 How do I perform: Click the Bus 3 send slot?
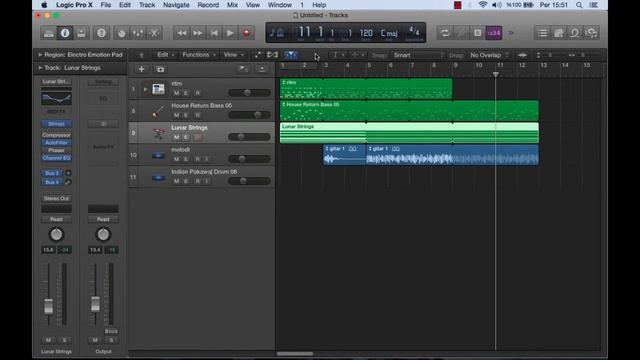pos(52,173)
